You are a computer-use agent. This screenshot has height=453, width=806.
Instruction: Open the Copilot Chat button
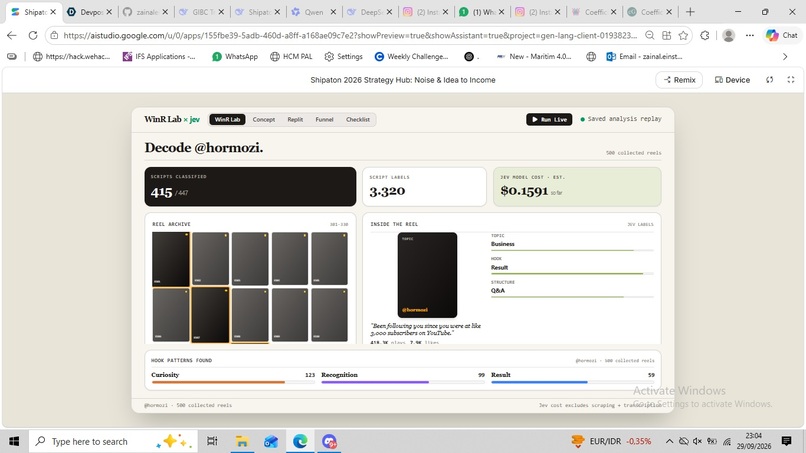782,35
